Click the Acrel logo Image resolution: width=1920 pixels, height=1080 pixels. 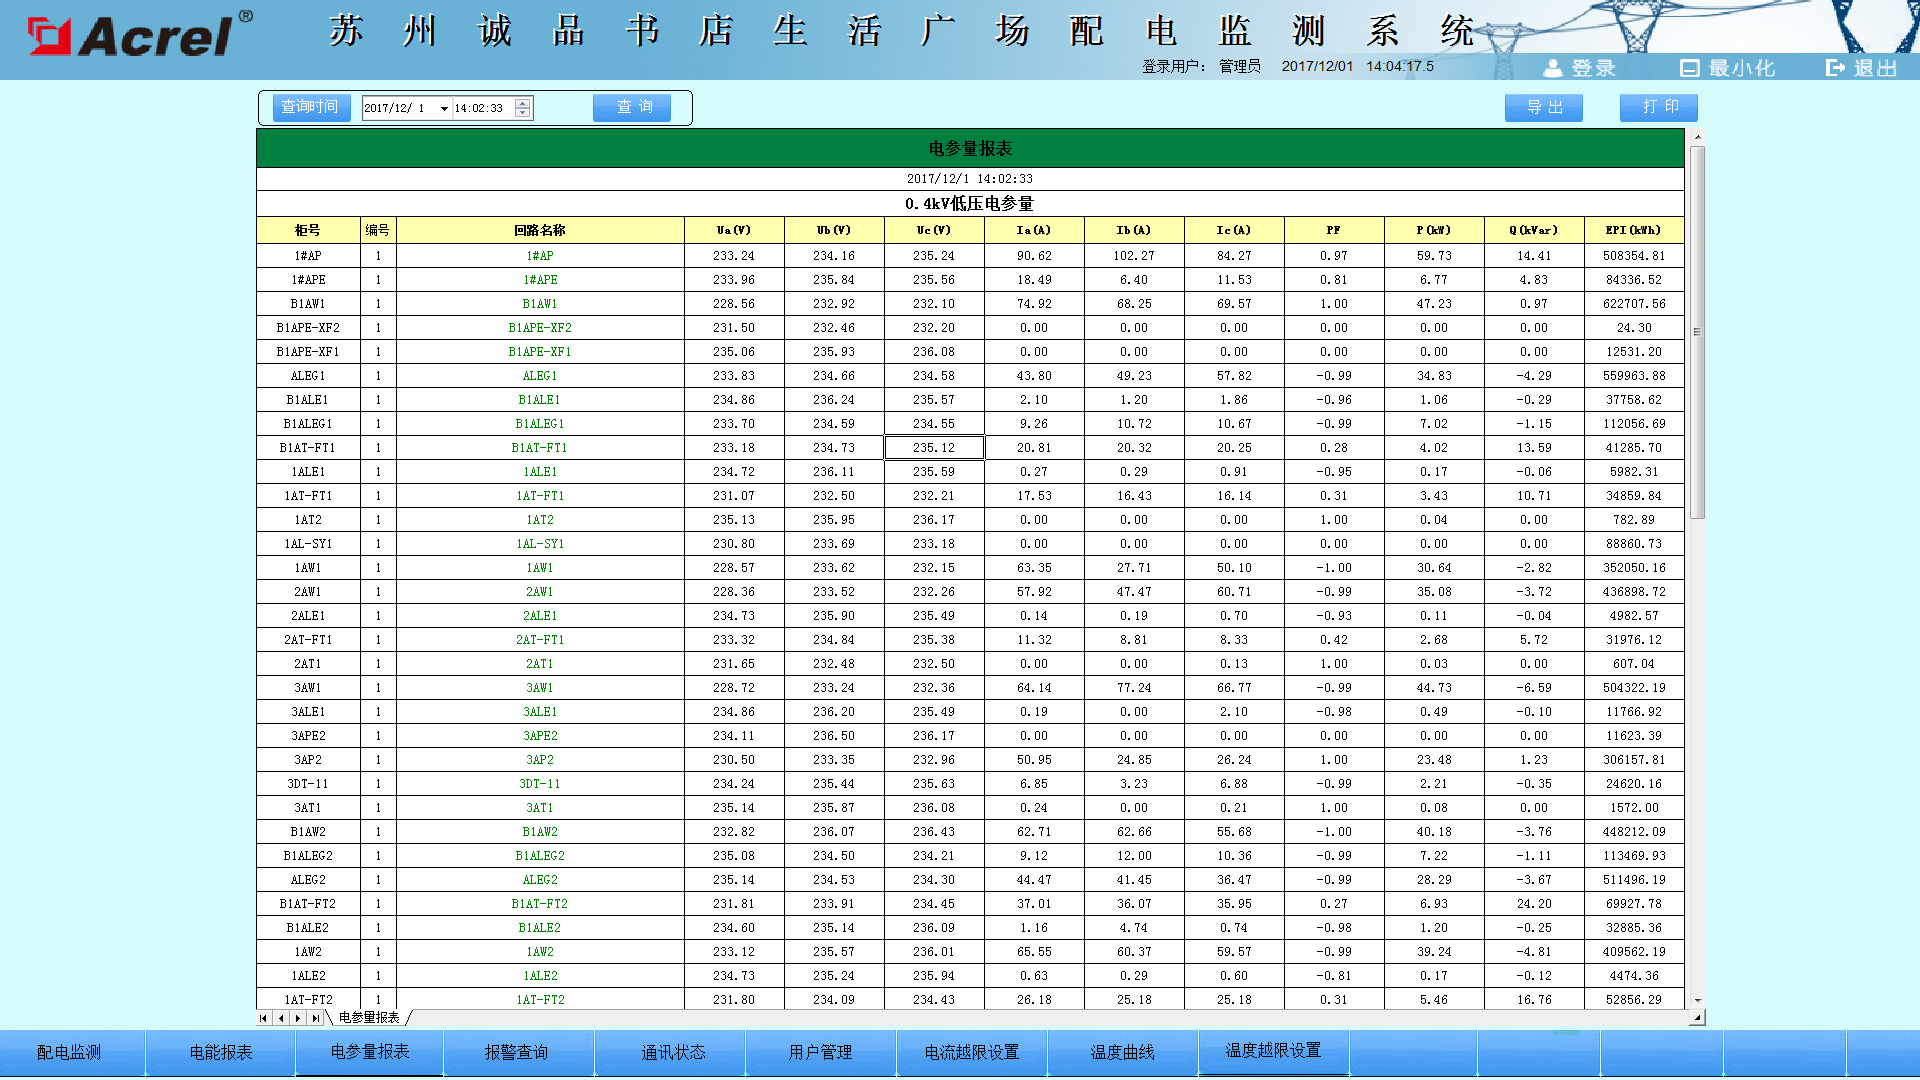[x=140, y=36]
